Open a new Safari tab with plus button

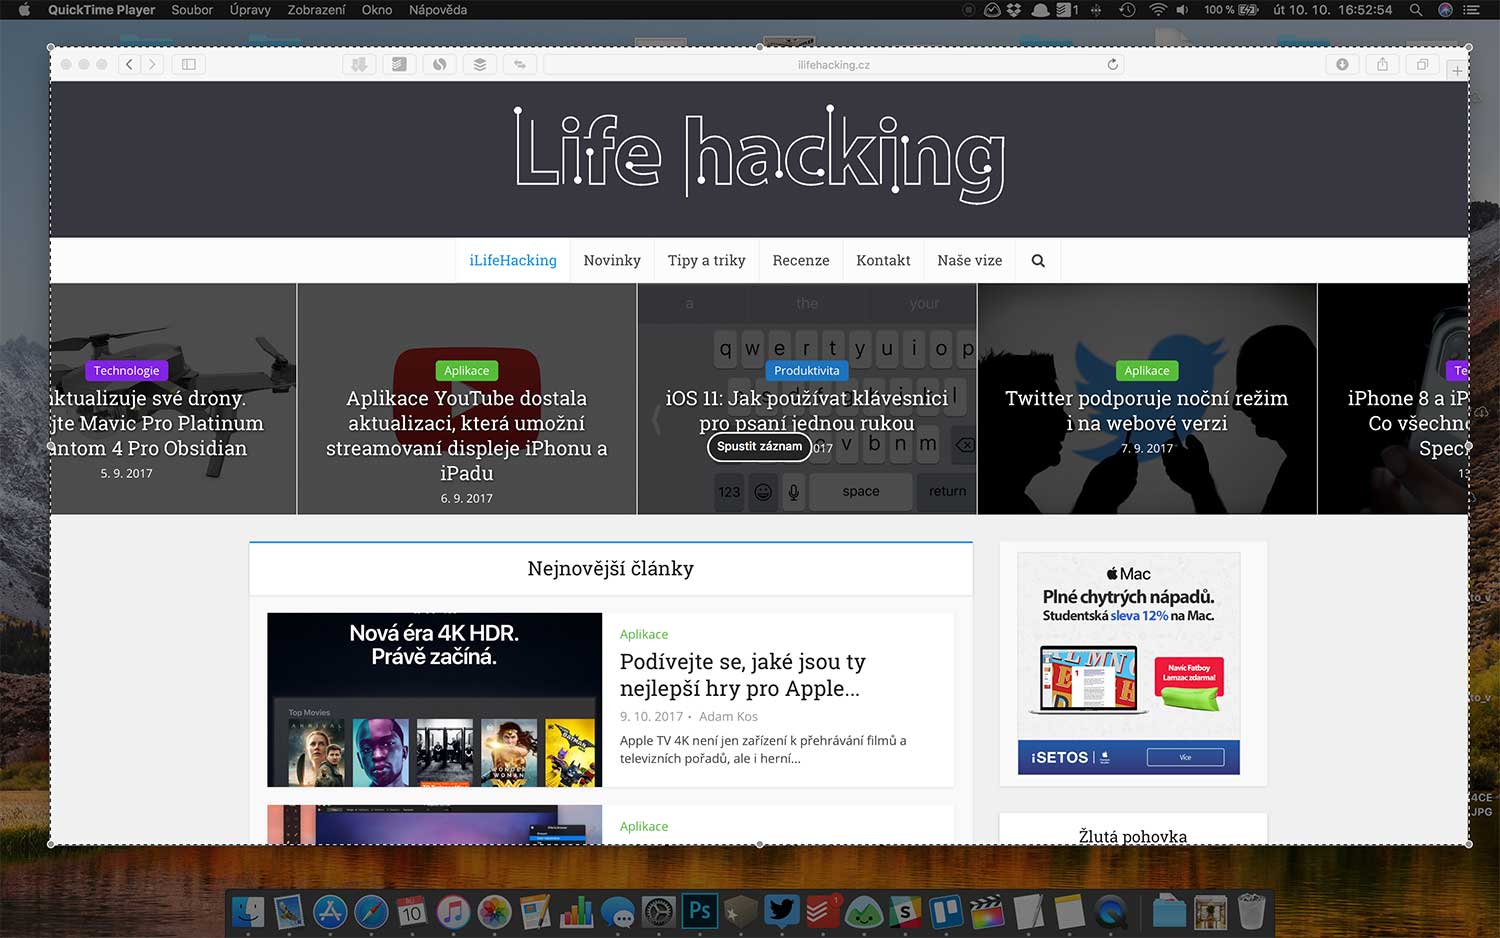pos(1457,70)
